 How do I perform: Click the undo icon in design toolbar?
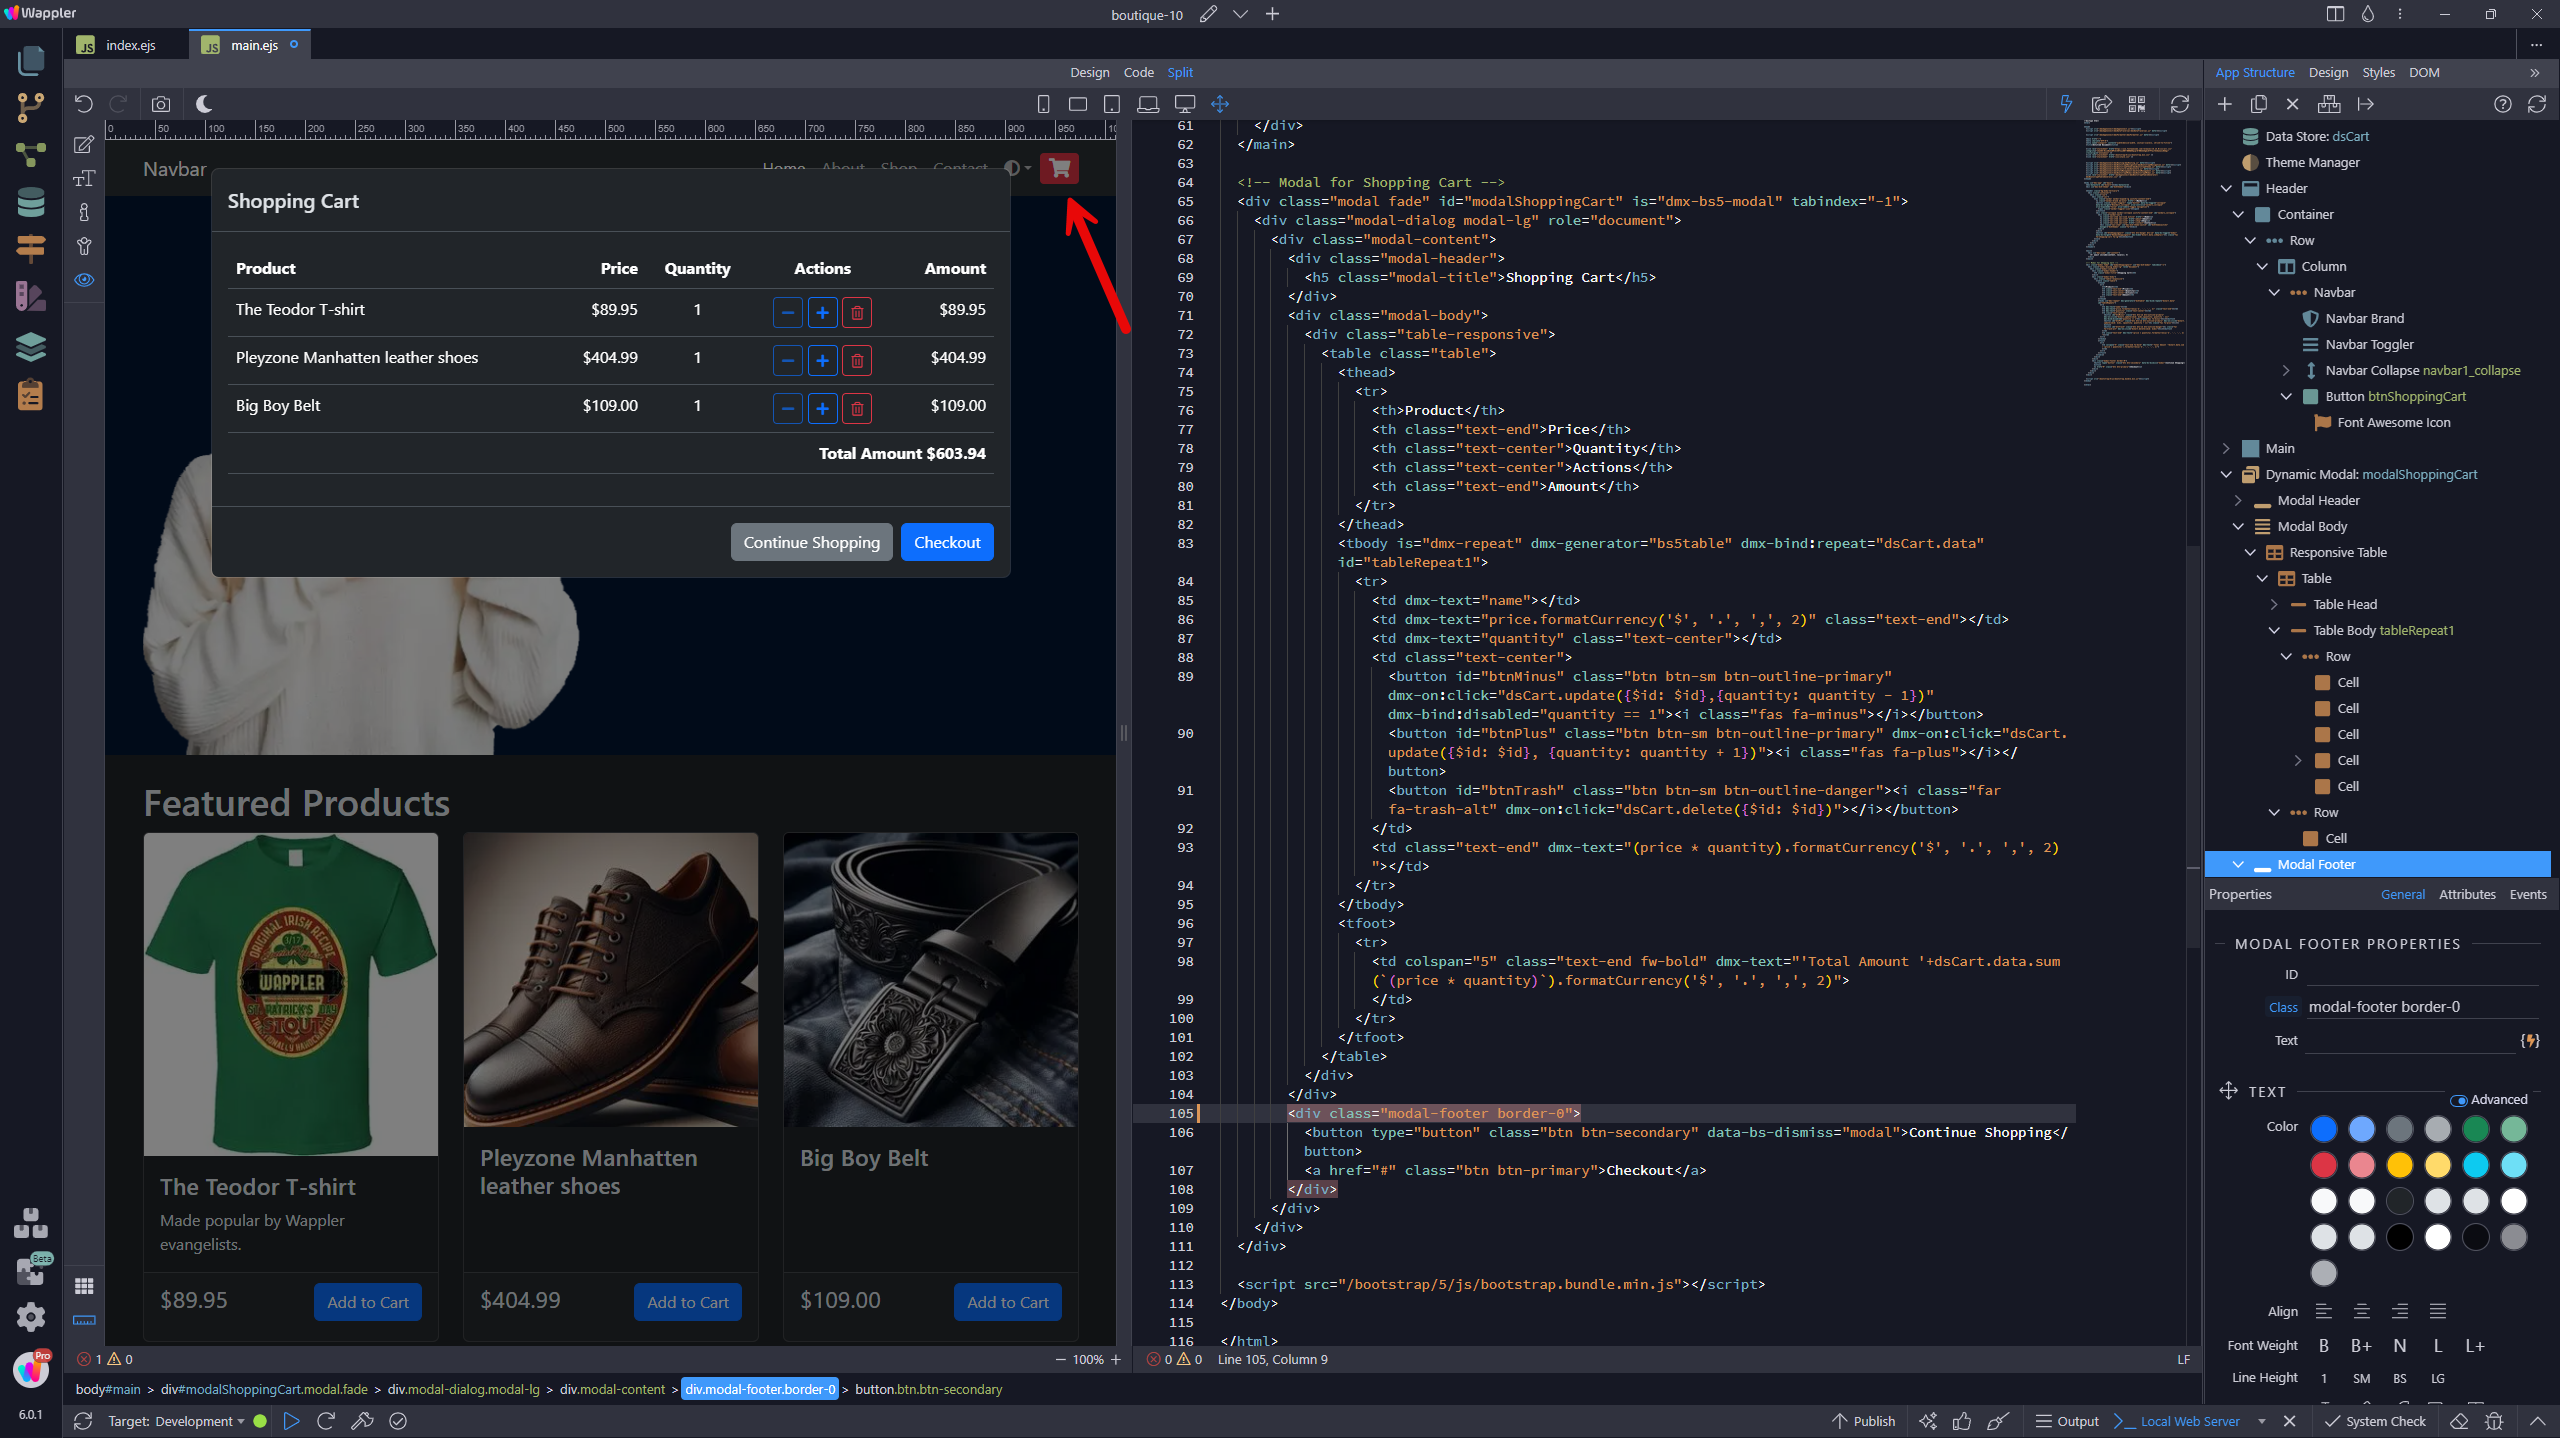84,104
